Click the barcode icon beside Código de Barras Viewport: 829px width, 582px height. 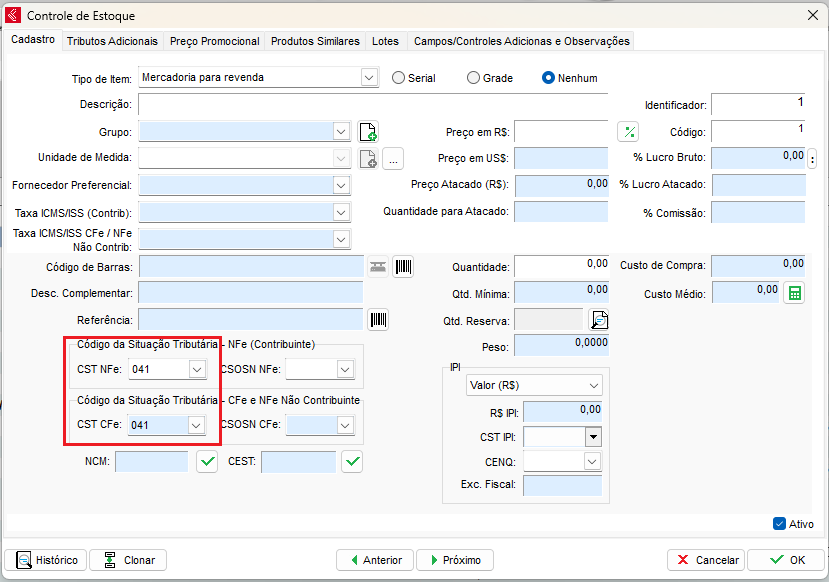coord(403,267)
